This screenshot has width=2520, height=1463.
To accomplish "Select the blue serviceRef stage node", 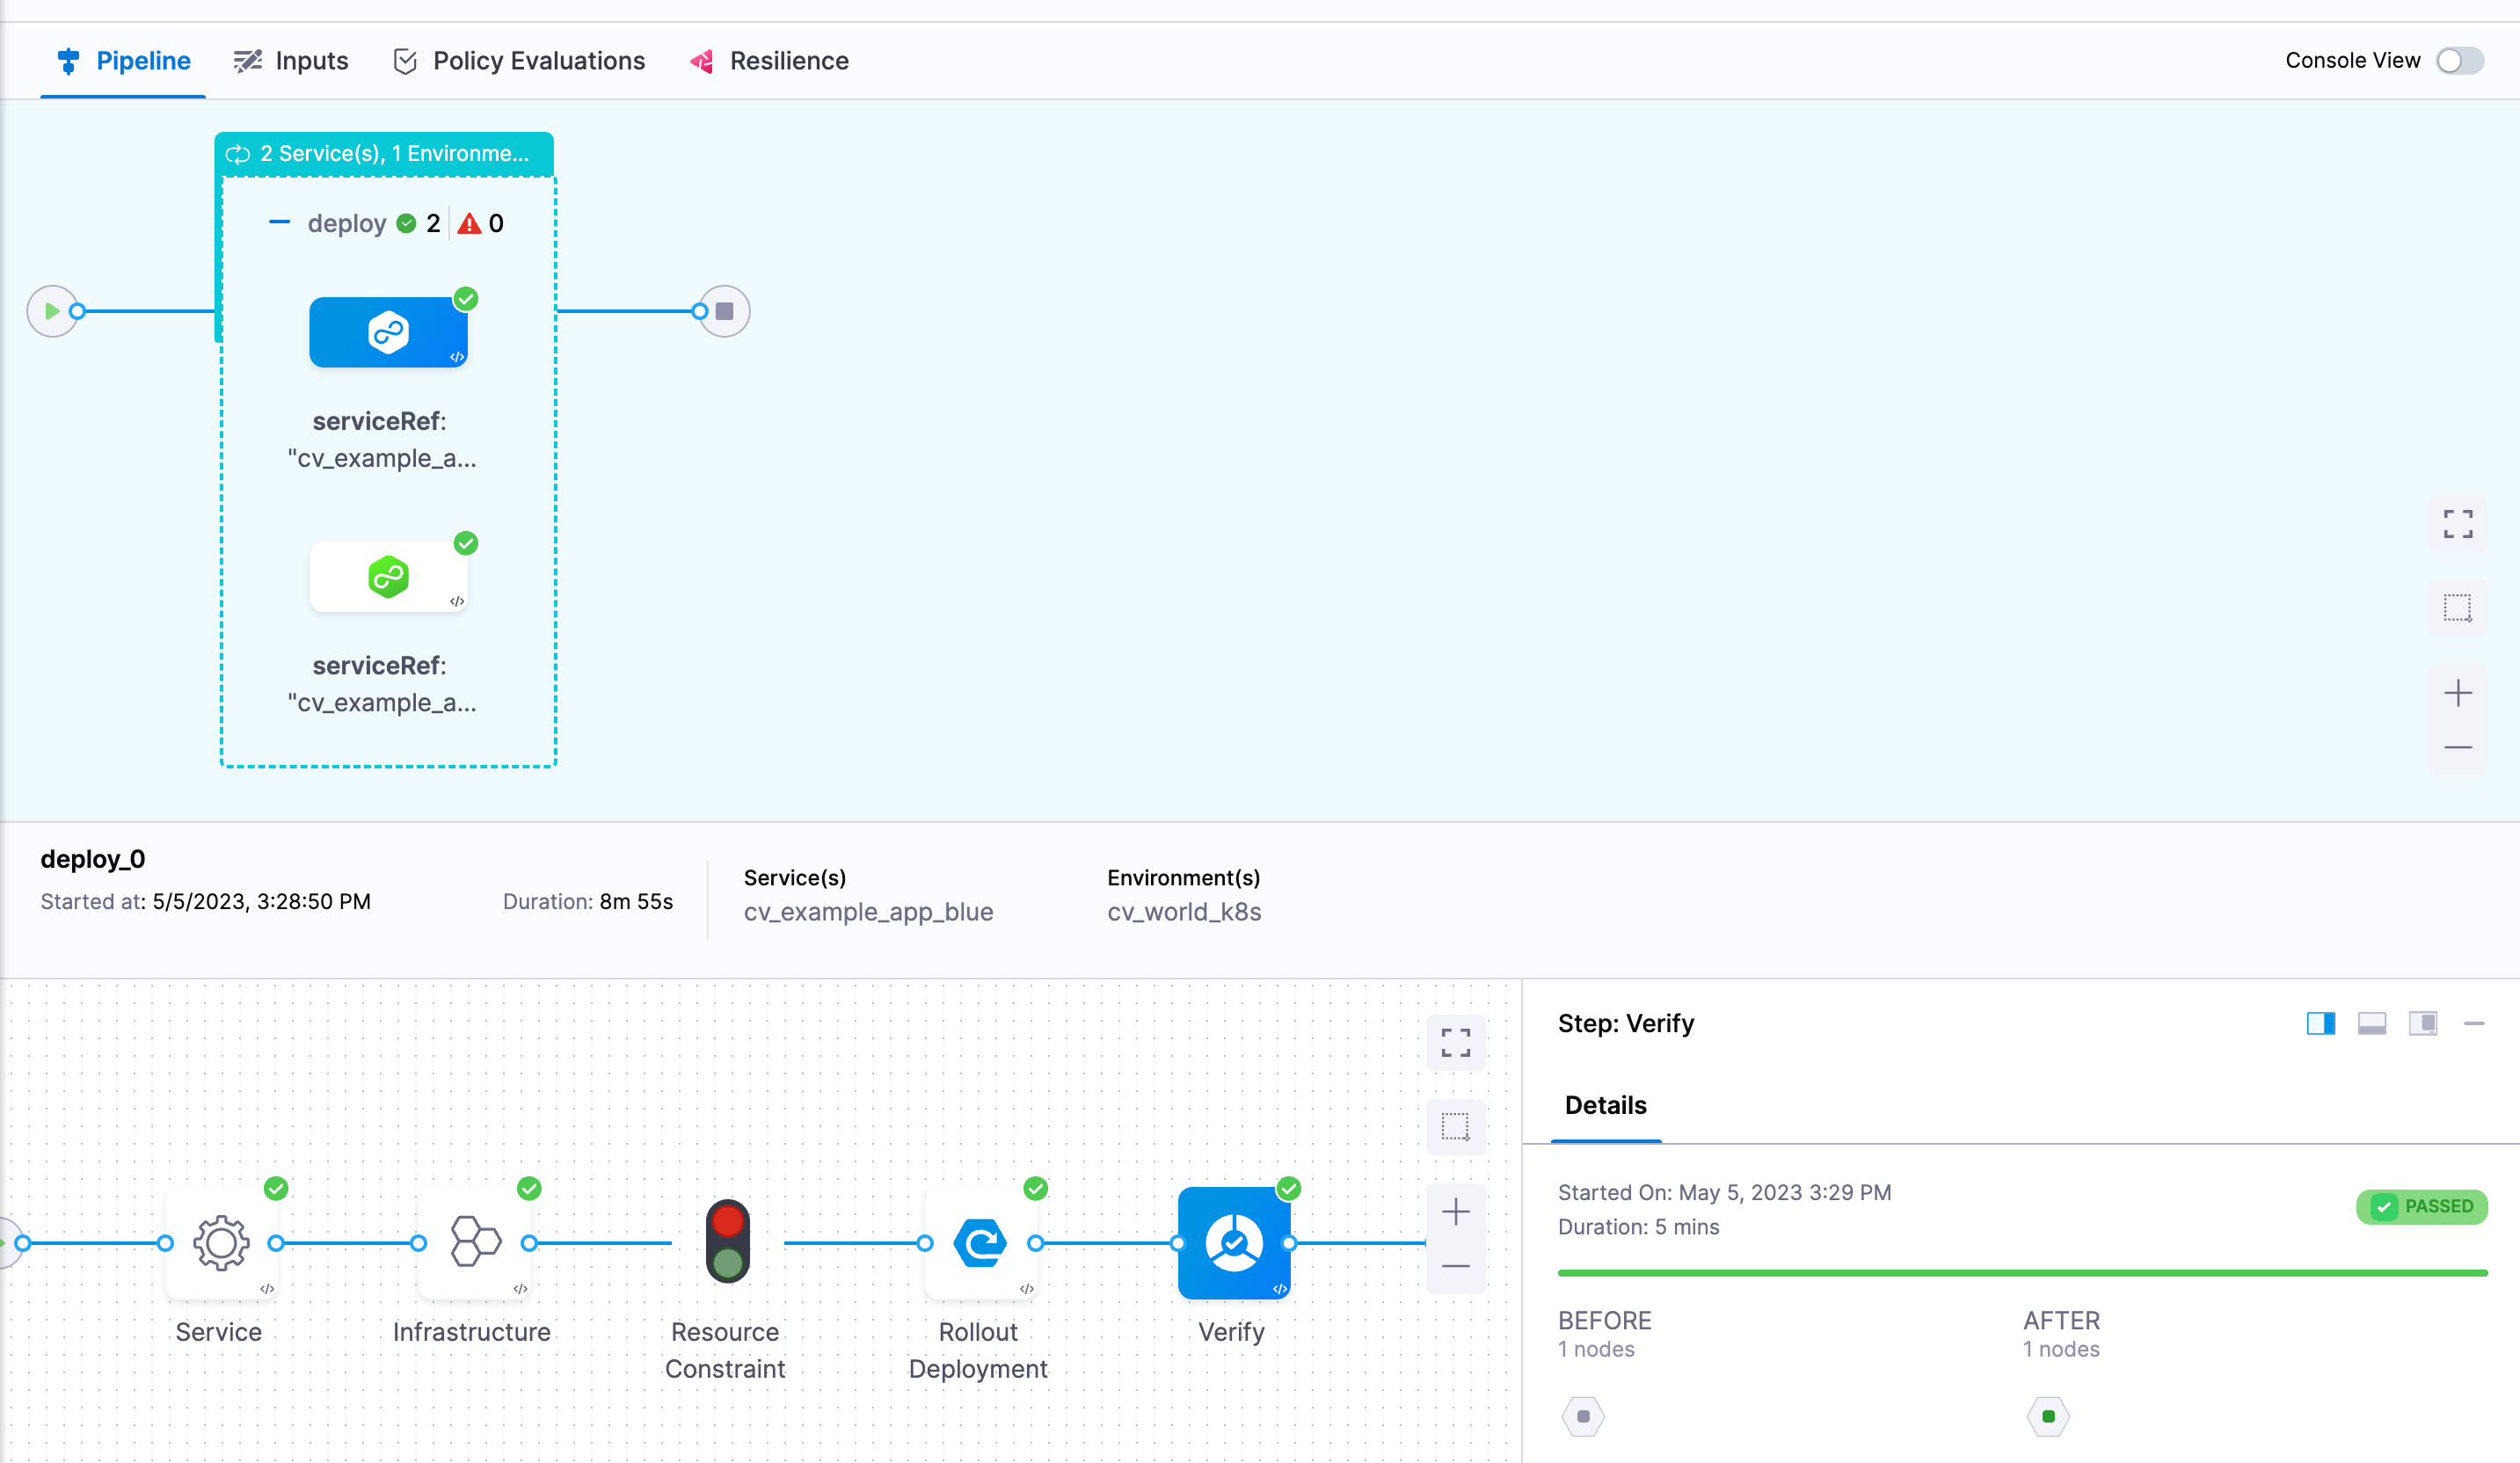I will [x=388, y=332].
